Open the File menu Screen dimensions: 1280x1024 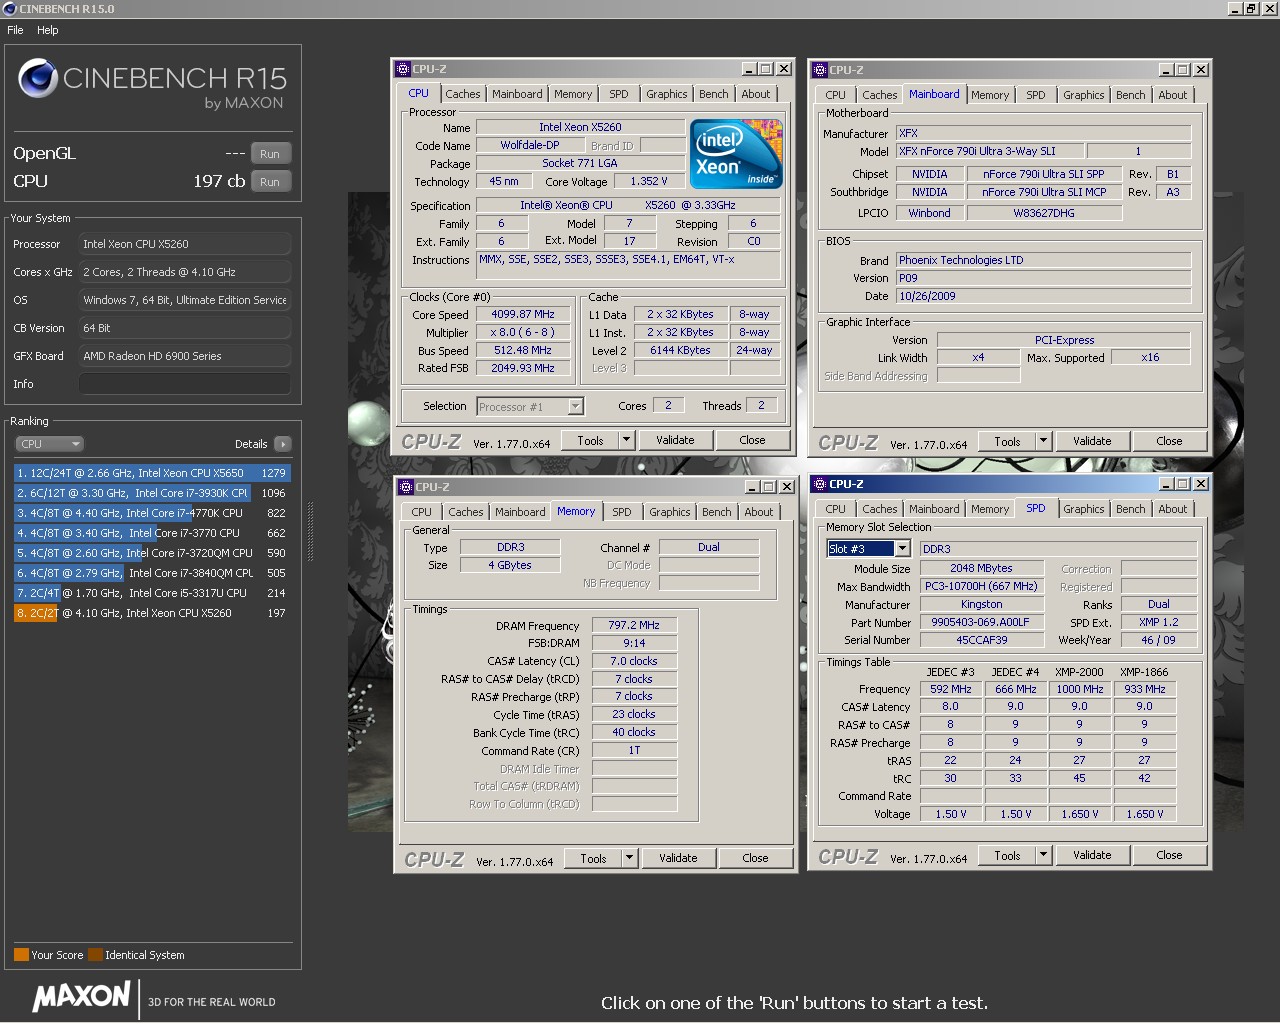click(x=15, y=30)
